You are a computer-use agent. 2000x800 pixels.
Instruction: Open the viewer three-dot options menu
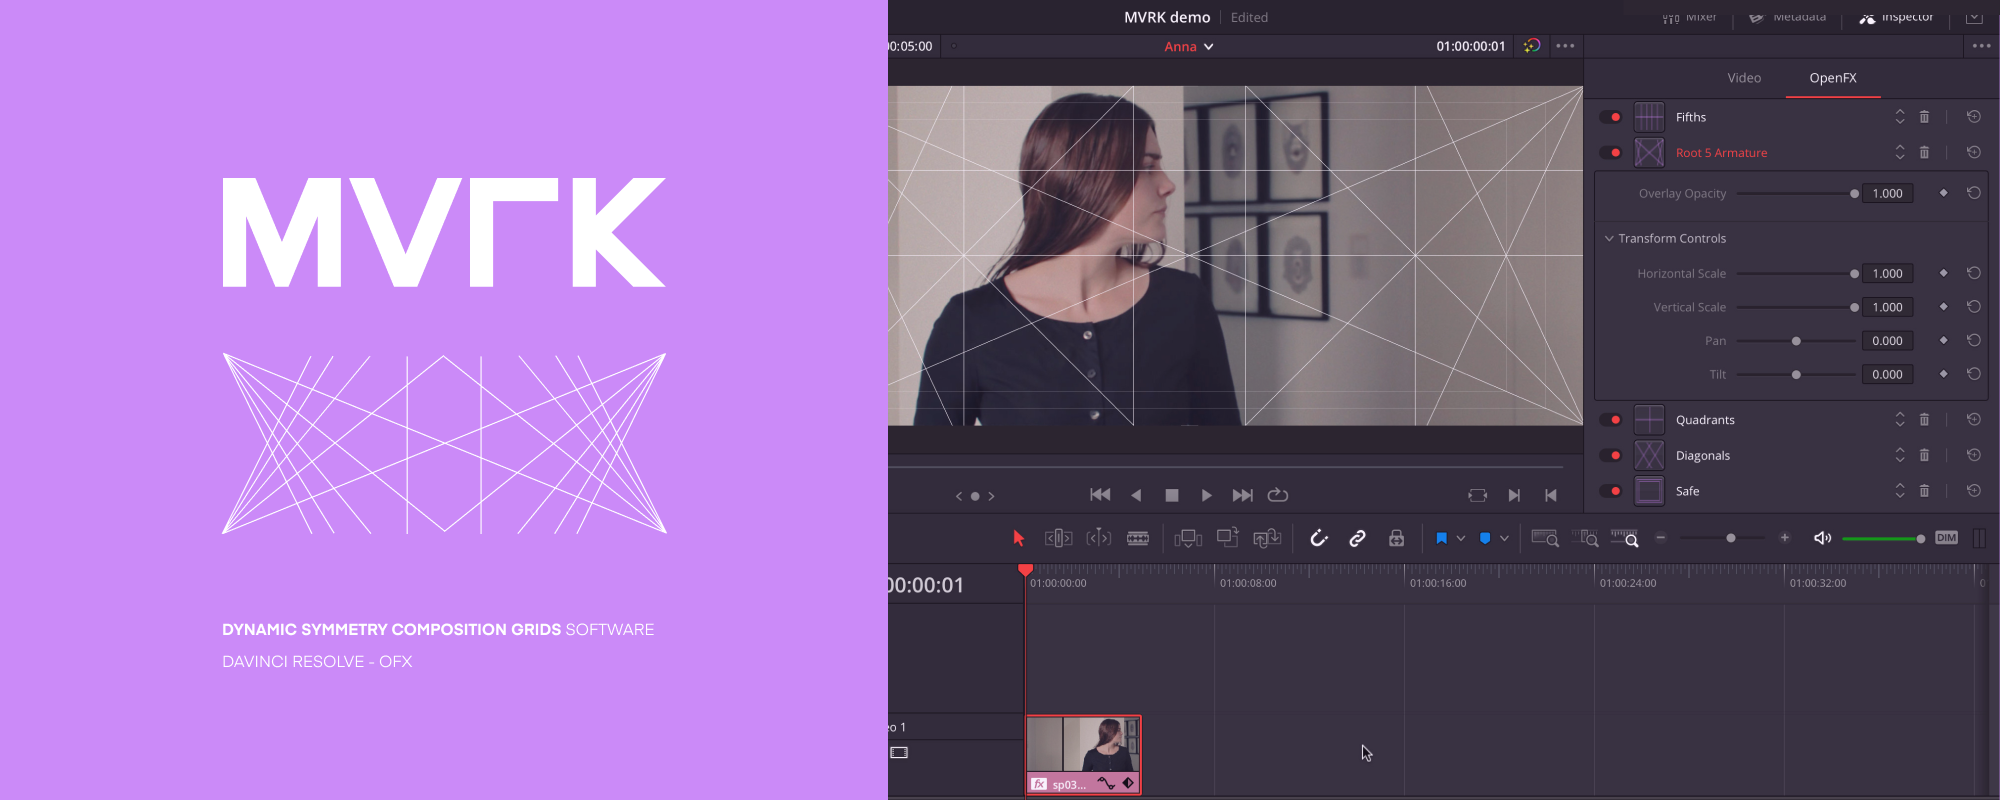(1565, 46)
